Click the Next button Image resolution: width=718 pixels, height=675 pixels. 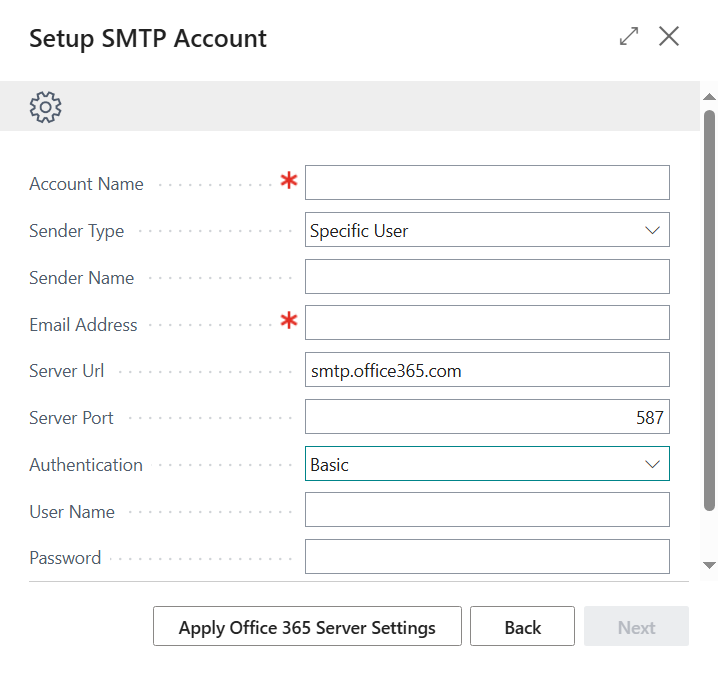636,627
